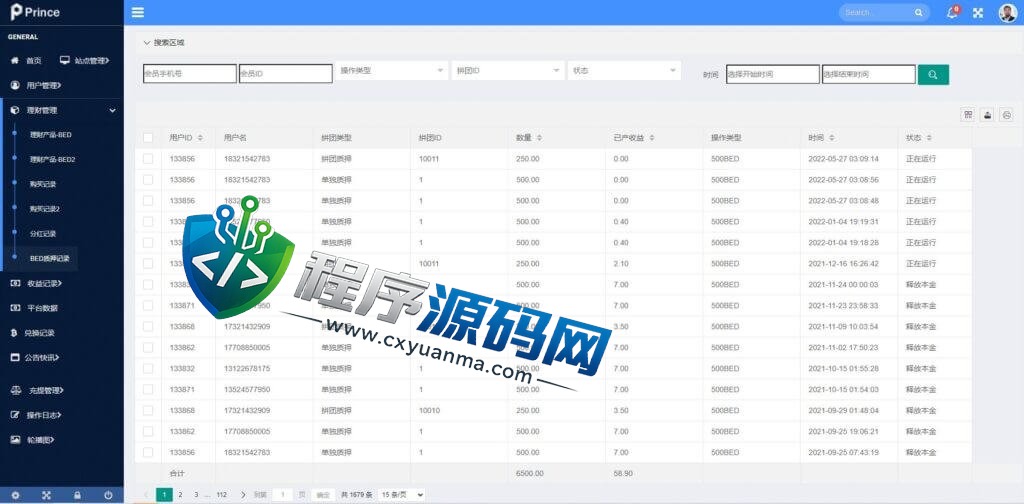Click the page number jump input
This screenshot has height=504, width=1024.
(x=282, y=496)
